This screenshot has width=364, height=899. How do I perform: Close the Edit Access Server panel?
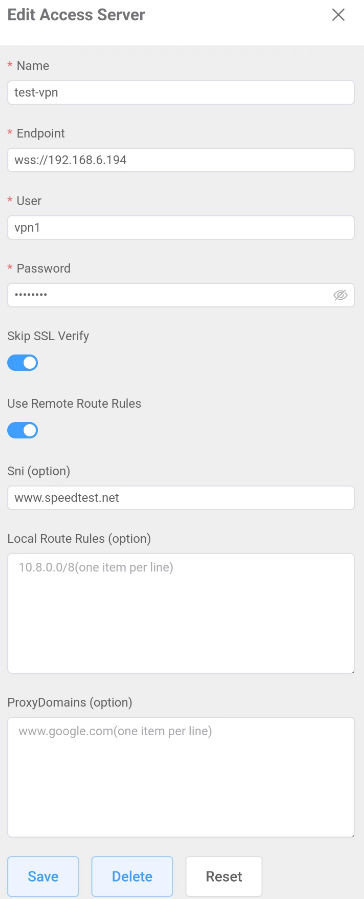338,15
